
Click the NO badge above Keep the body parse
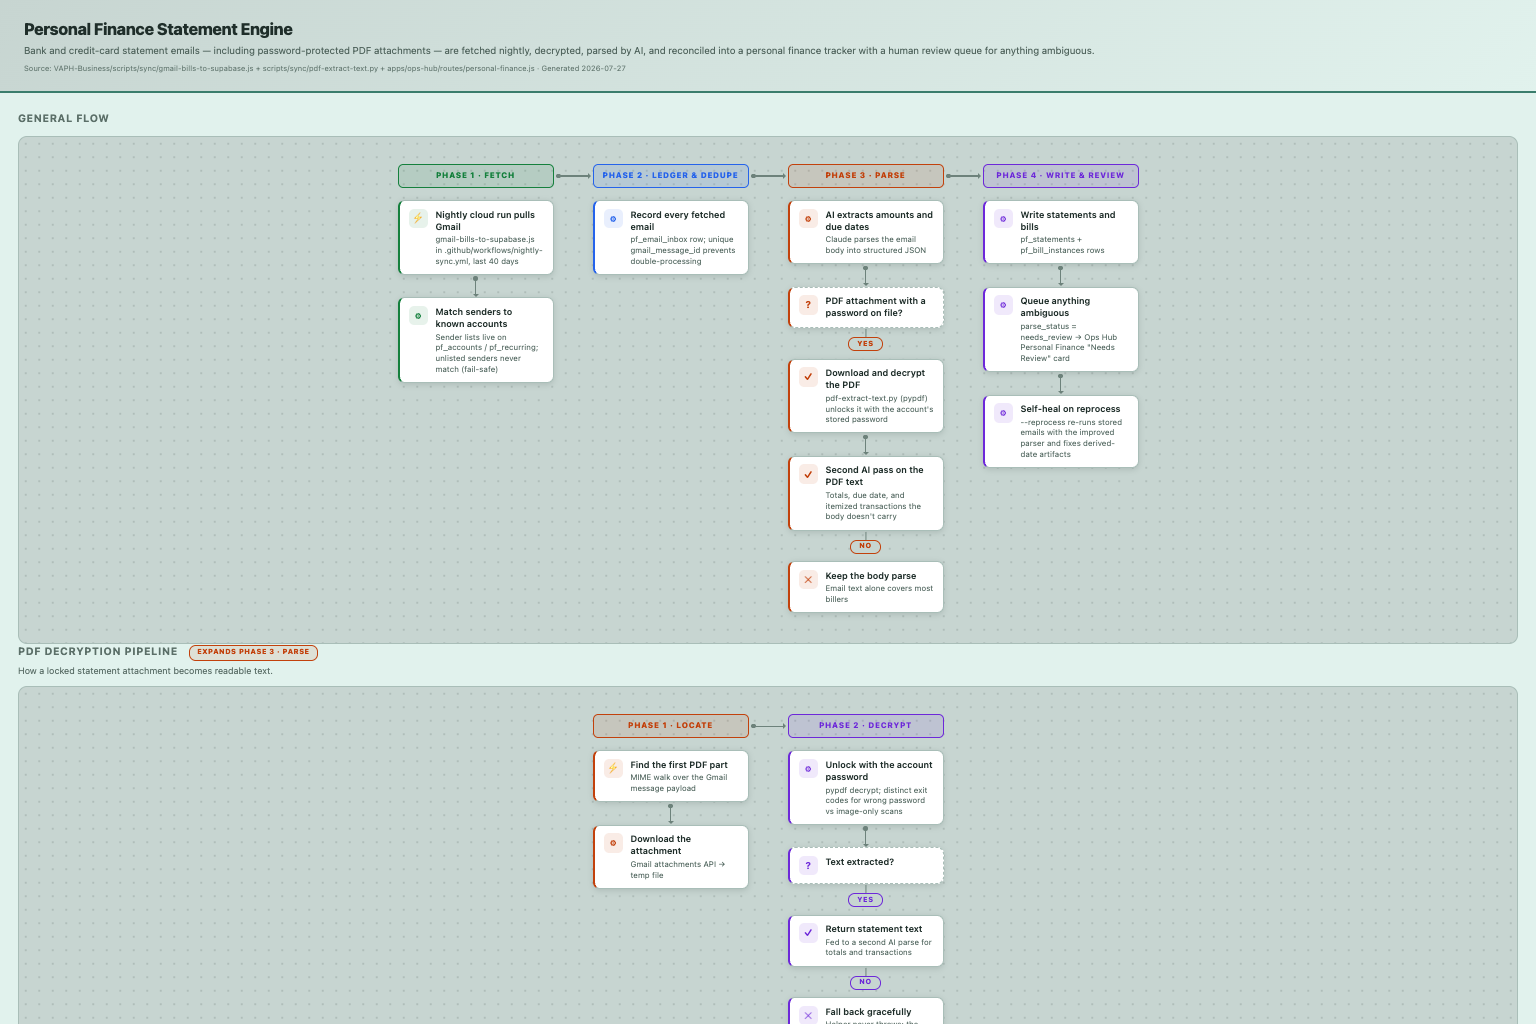click(x=866, y=546)
